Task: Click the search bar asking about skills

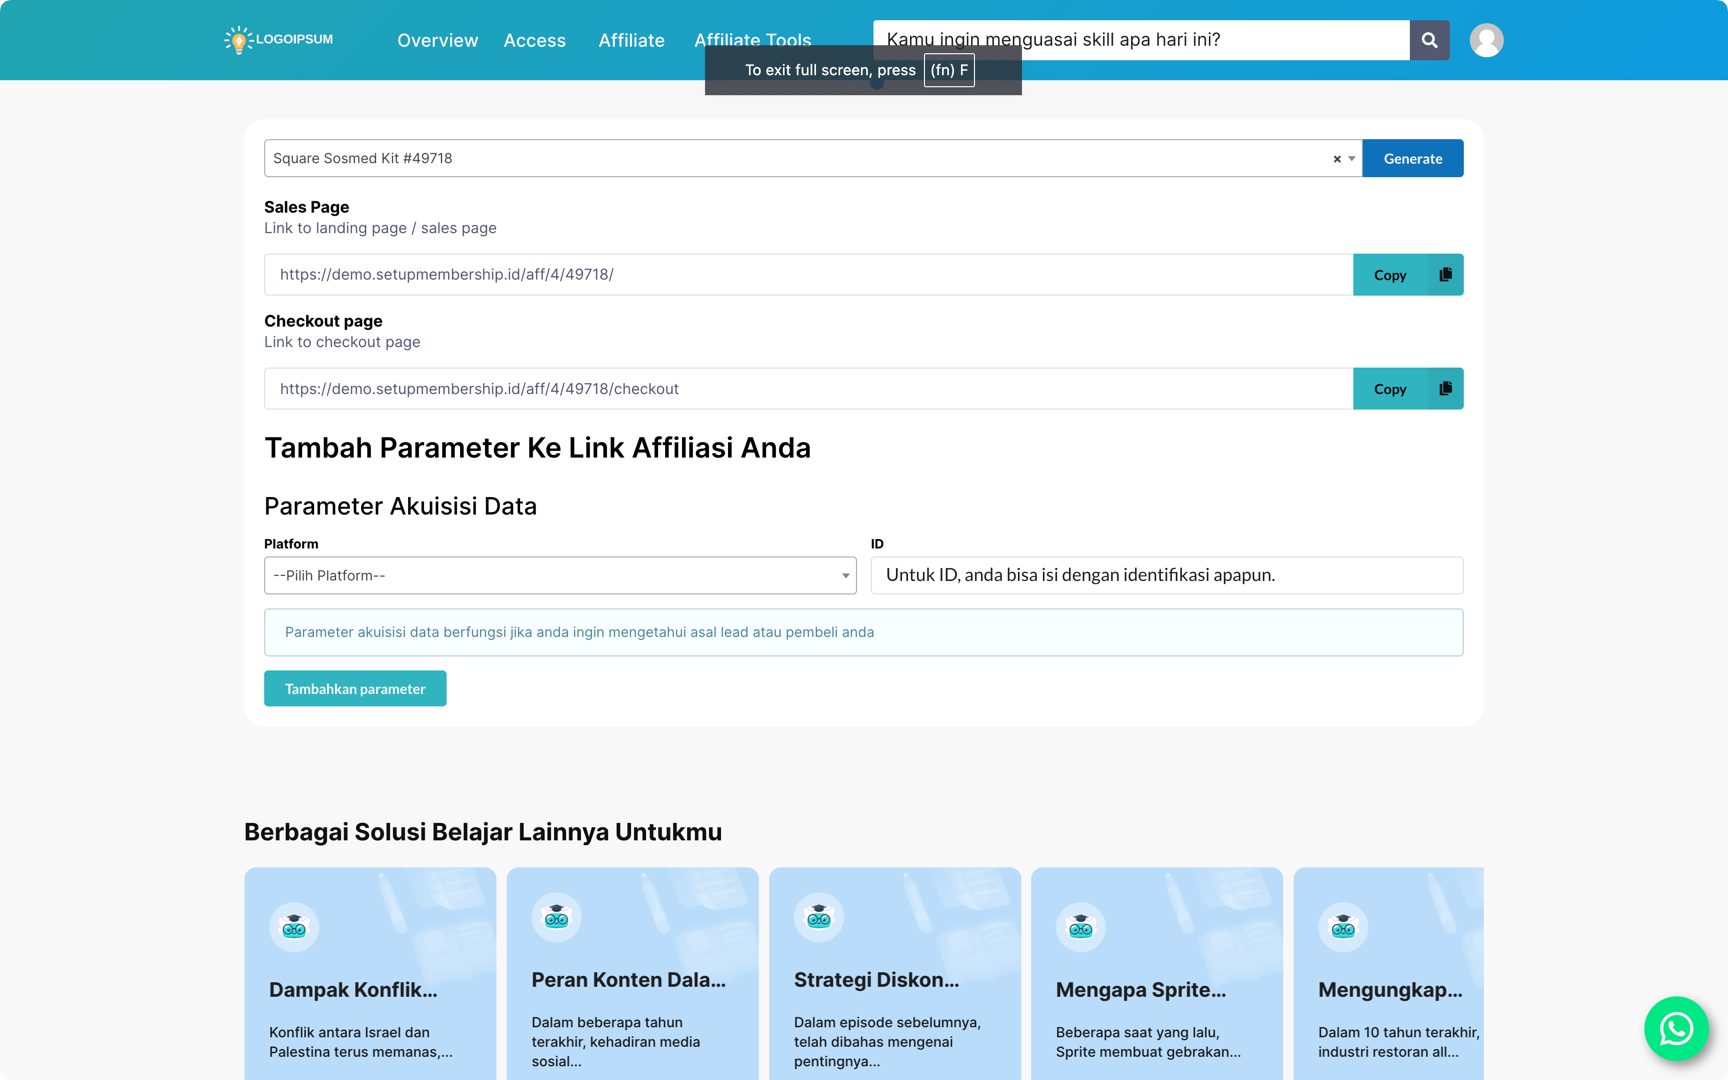Action: pyautogui.click(x=1139, y=40)
